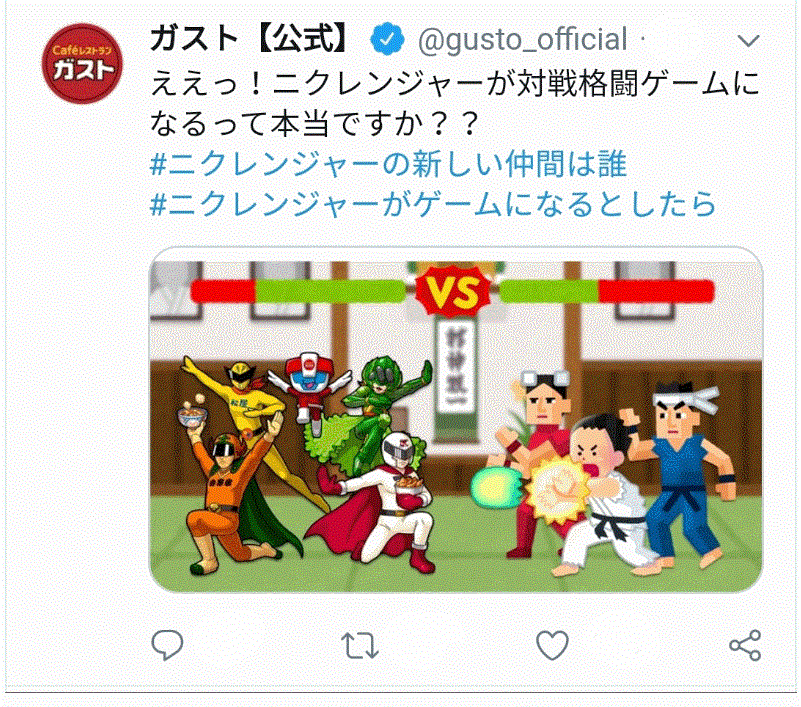The height and width of the screenshot is (707, 801).
Task: Open hashtag #ニクレンジャーの新しい仲間は誰
Action: tap(388, 164)
